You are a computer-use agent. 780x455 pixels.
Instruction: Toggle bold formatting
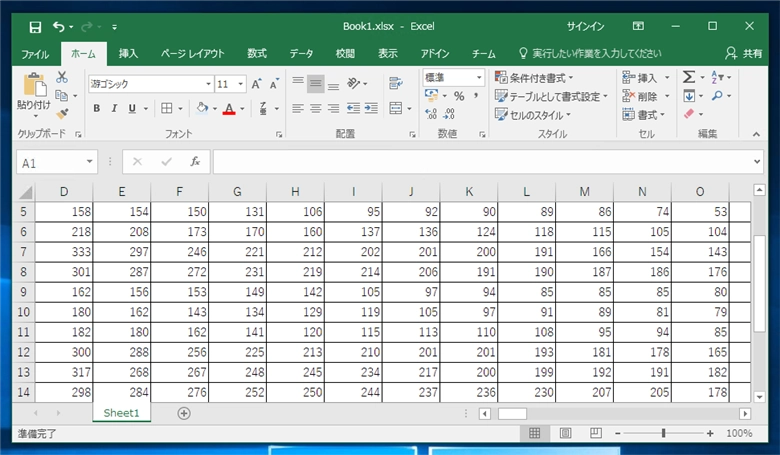click(x=97, y=108)
